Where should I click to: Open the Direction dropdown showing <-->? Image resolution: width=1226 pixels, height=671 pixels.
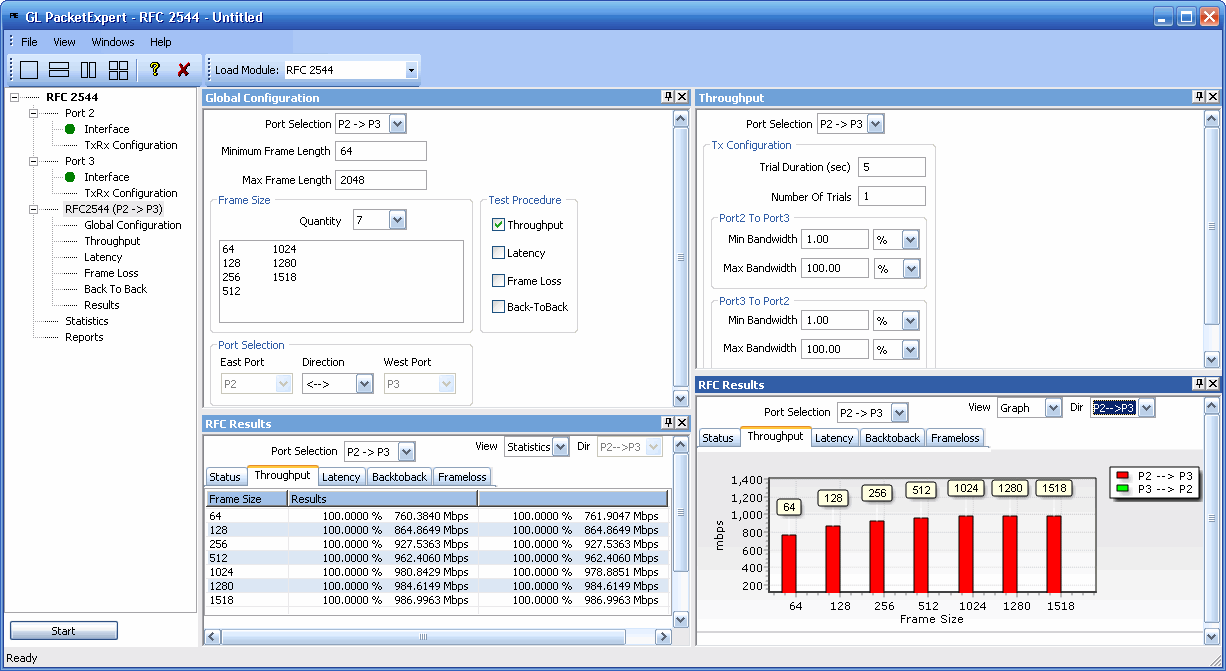coord(364,384)
